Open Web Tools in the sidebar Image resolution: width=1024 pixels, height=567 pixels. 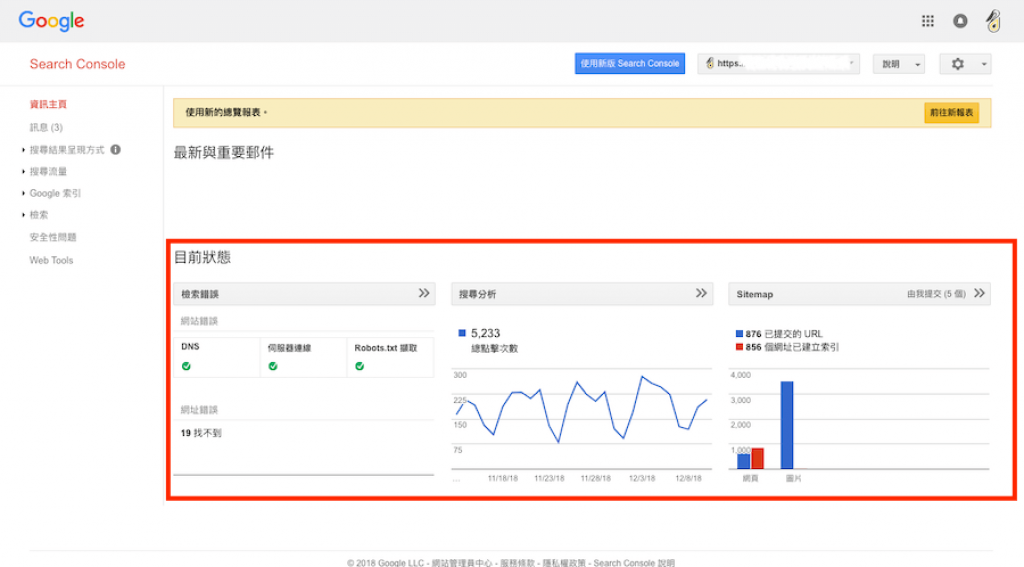click(51, 260)
